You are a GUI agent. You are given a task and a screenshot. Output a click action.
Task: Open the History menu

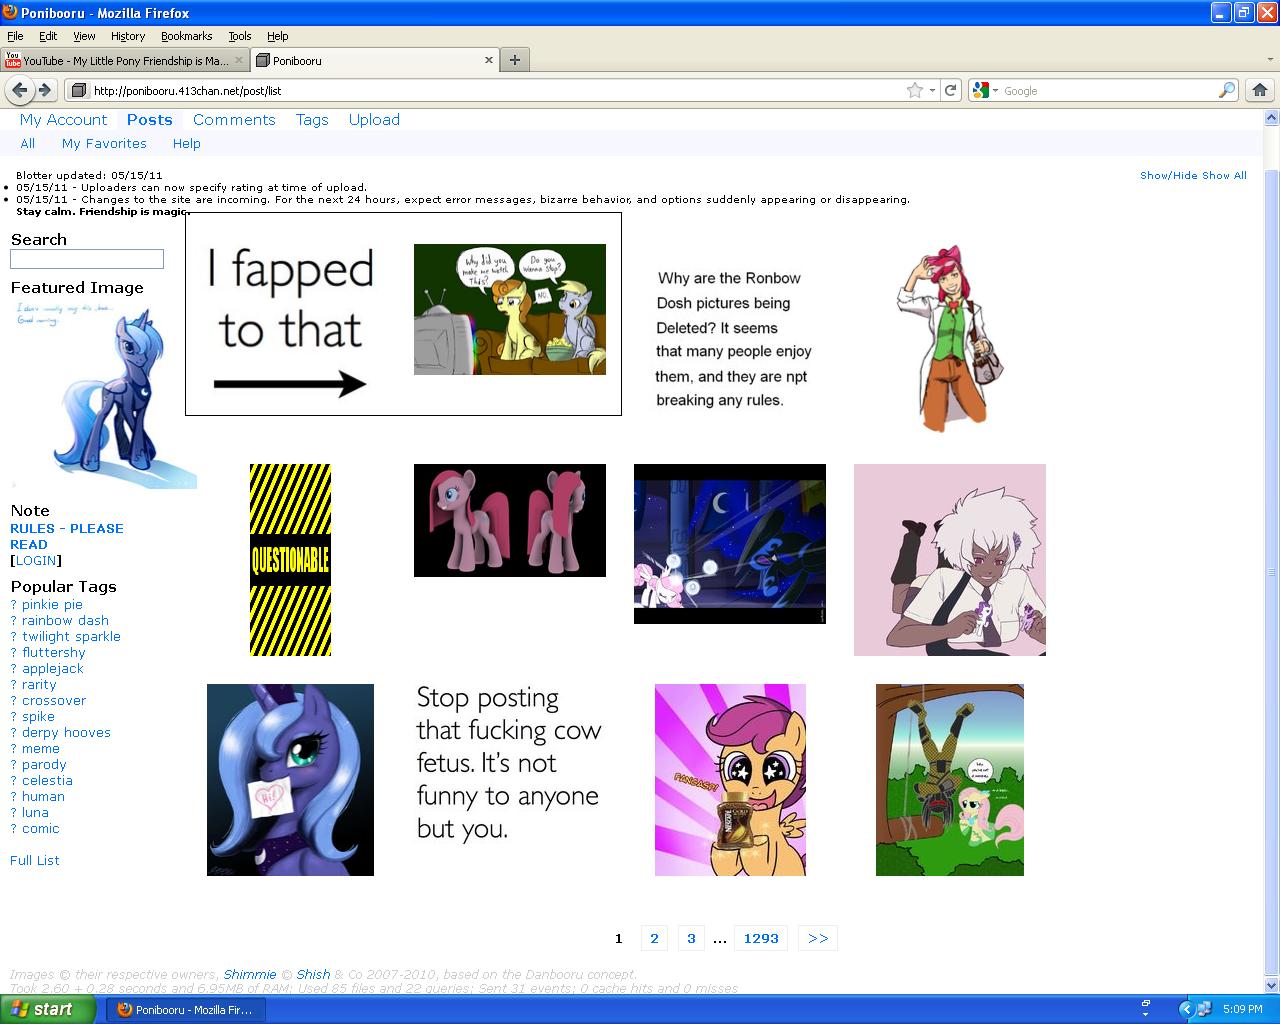click(x=128, y=36)
